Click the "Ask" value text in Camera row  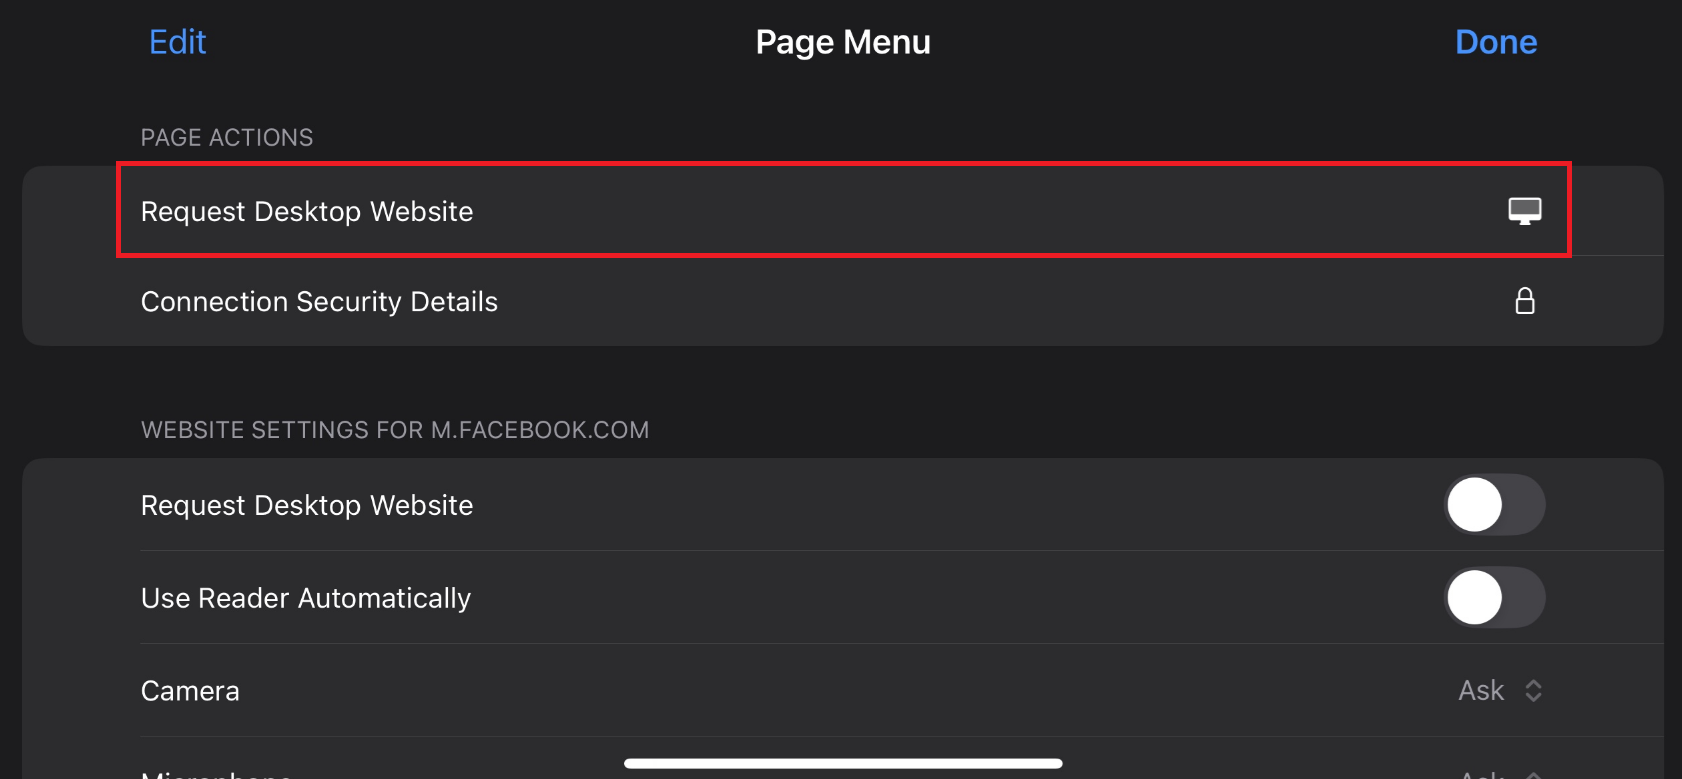click(1480, 691)
